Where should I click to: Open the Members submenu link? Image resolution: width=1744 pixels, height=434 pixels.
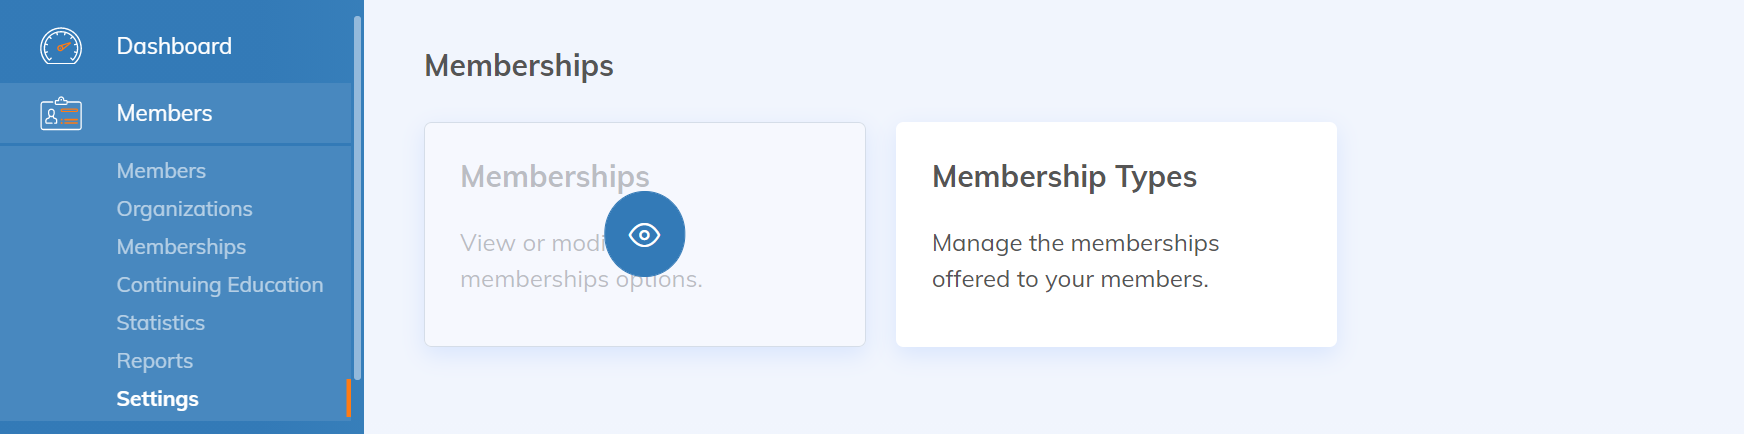click(161, 171)
